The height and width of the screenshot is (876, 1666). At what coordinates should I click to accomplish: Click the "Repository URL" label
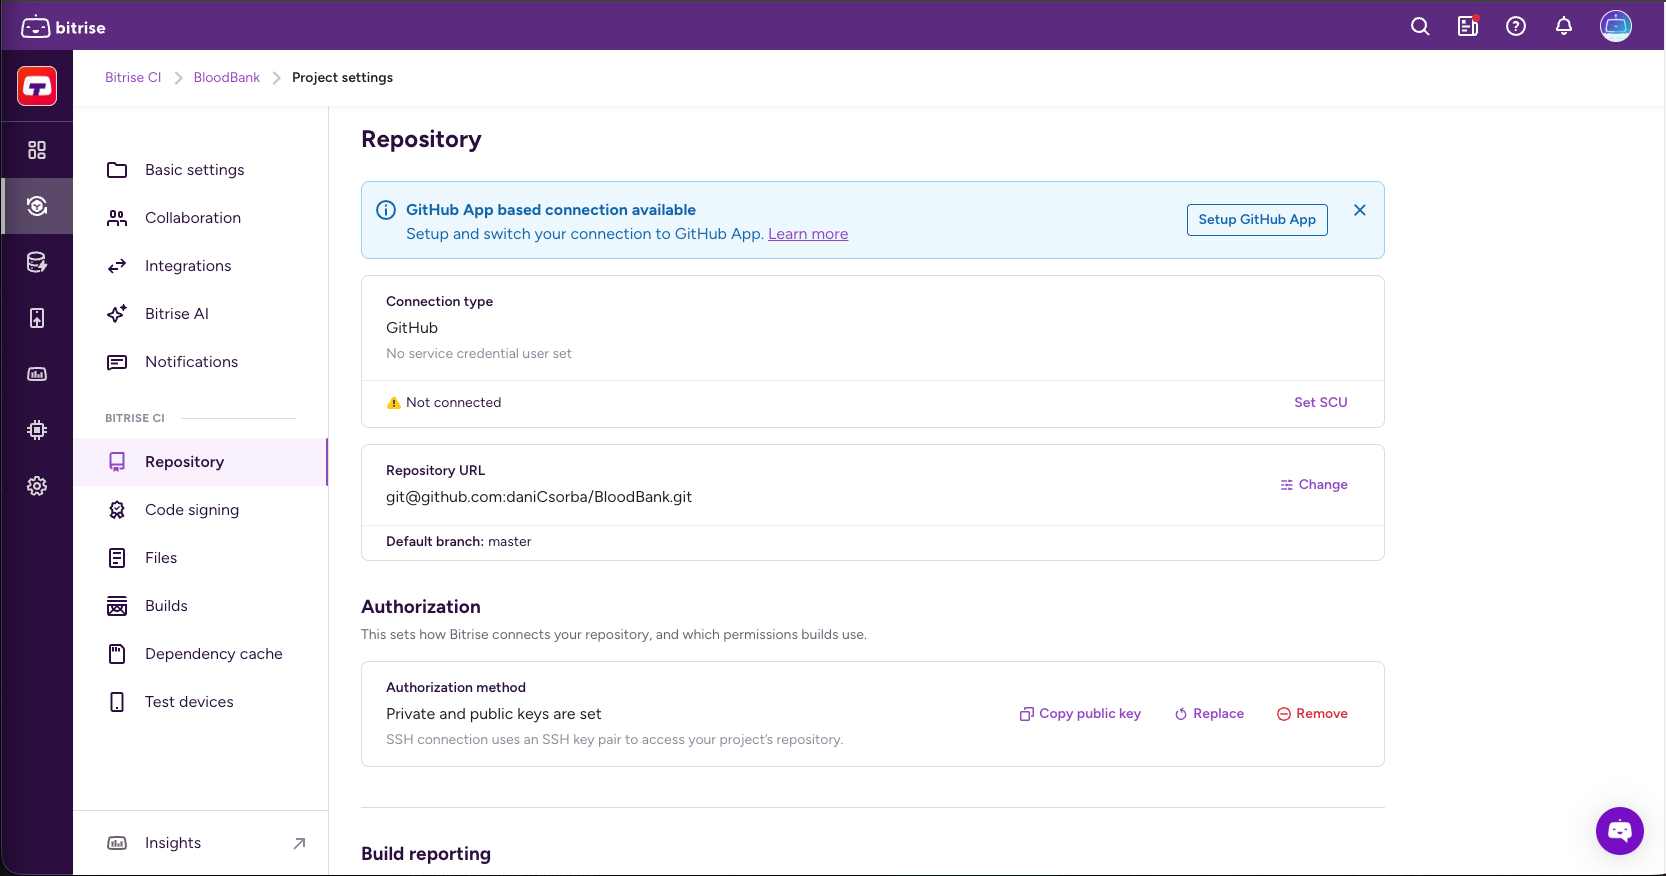[x=436, y=471]
